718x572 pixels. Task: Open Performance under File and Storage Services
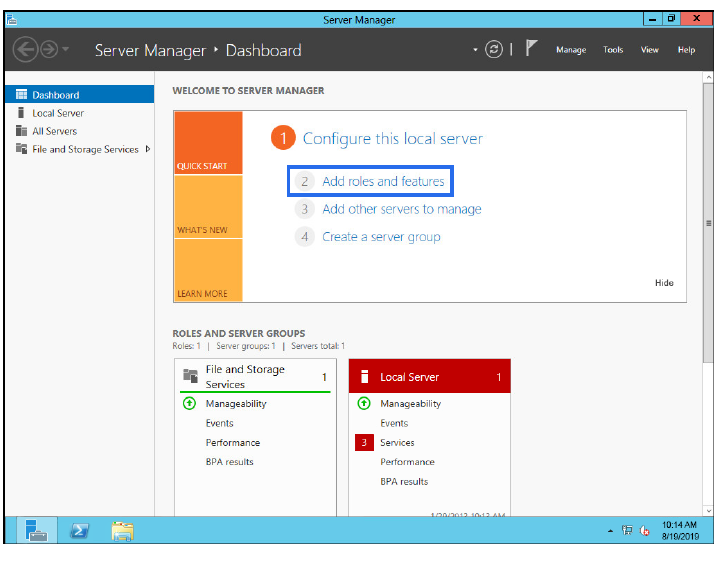click(x=233, y=442)
